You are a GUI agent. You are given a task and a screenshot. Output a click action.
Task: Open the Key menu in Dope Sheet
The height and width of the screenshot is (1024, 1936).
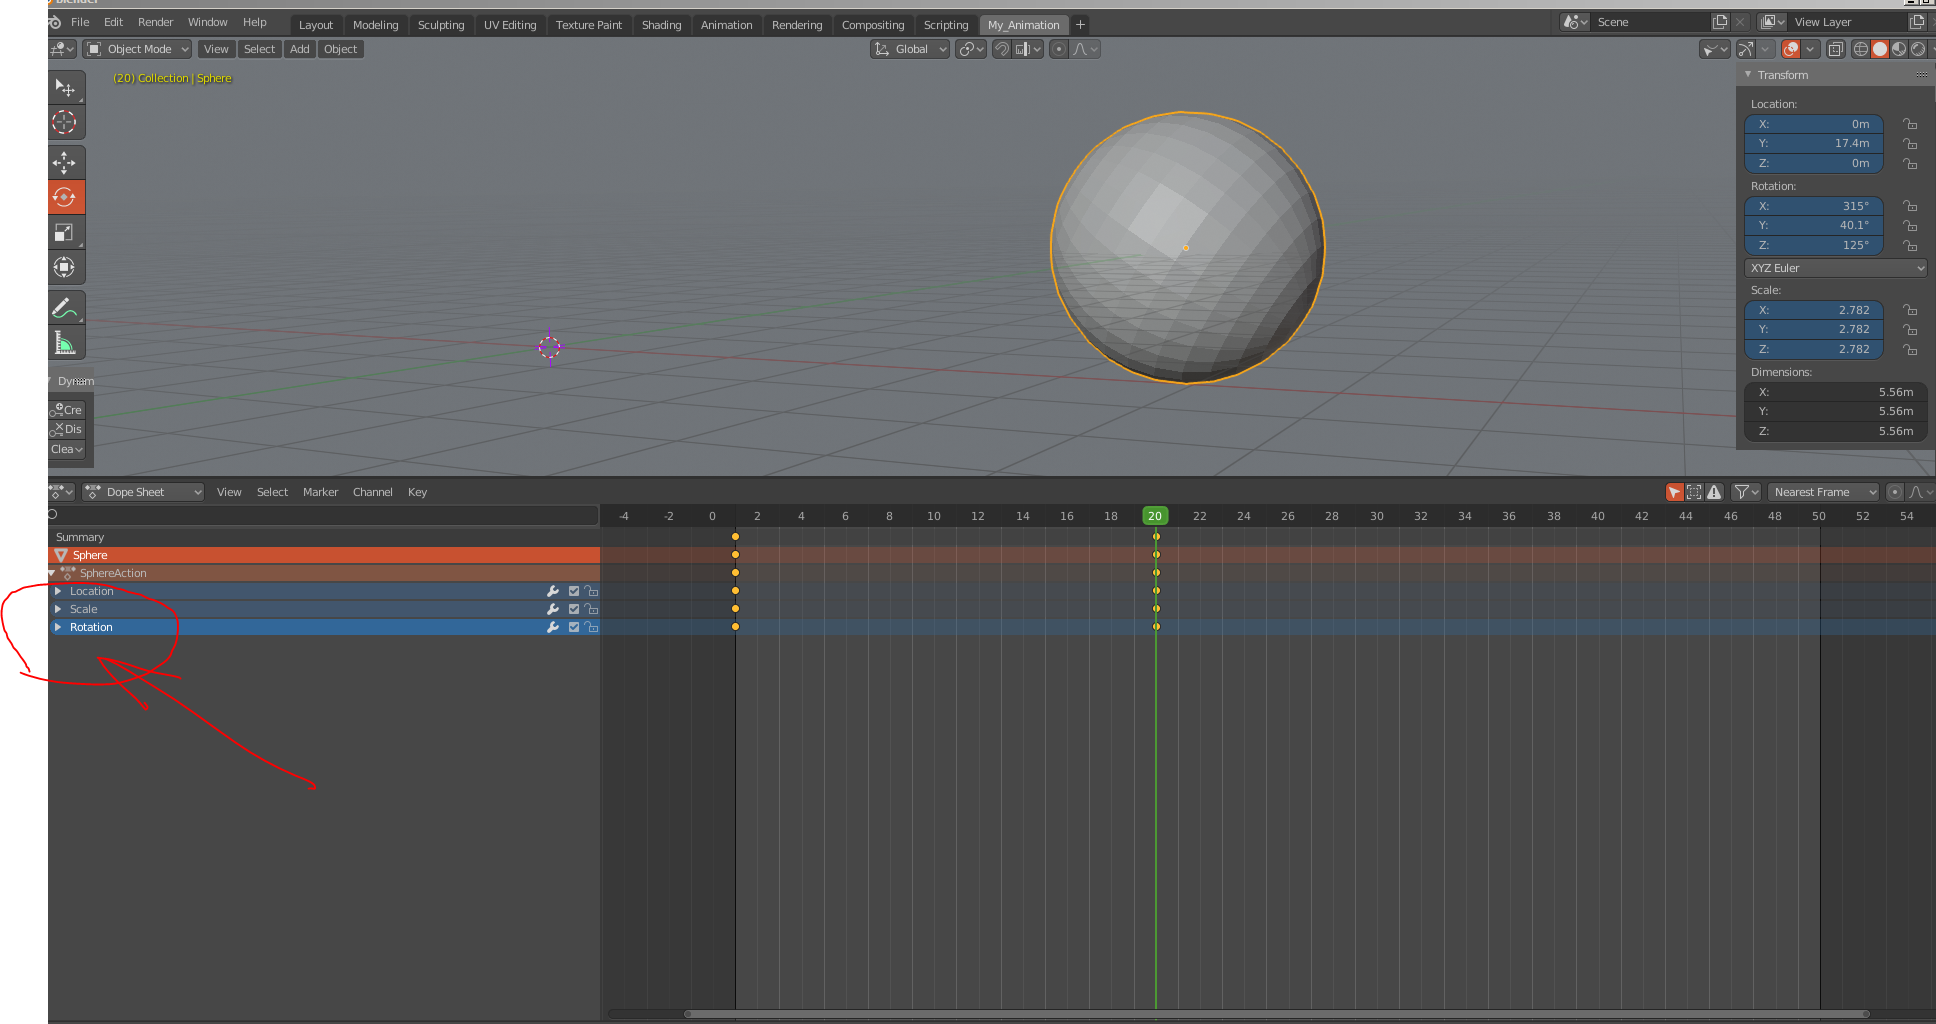417,492
